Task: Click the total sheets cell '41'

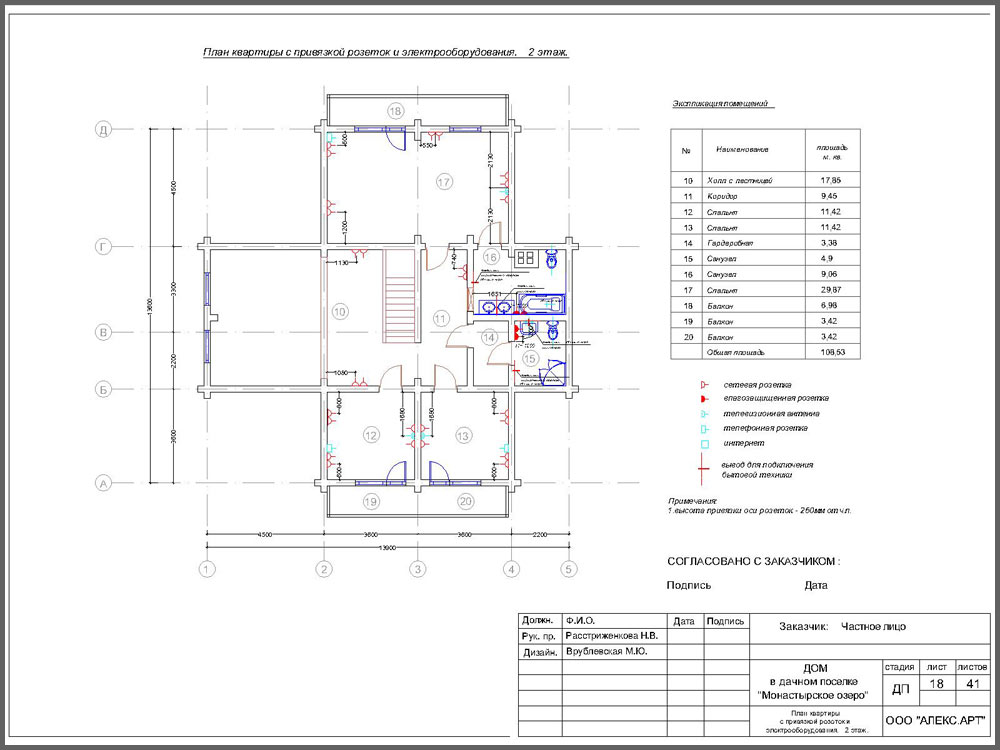Action: (973, 683)
